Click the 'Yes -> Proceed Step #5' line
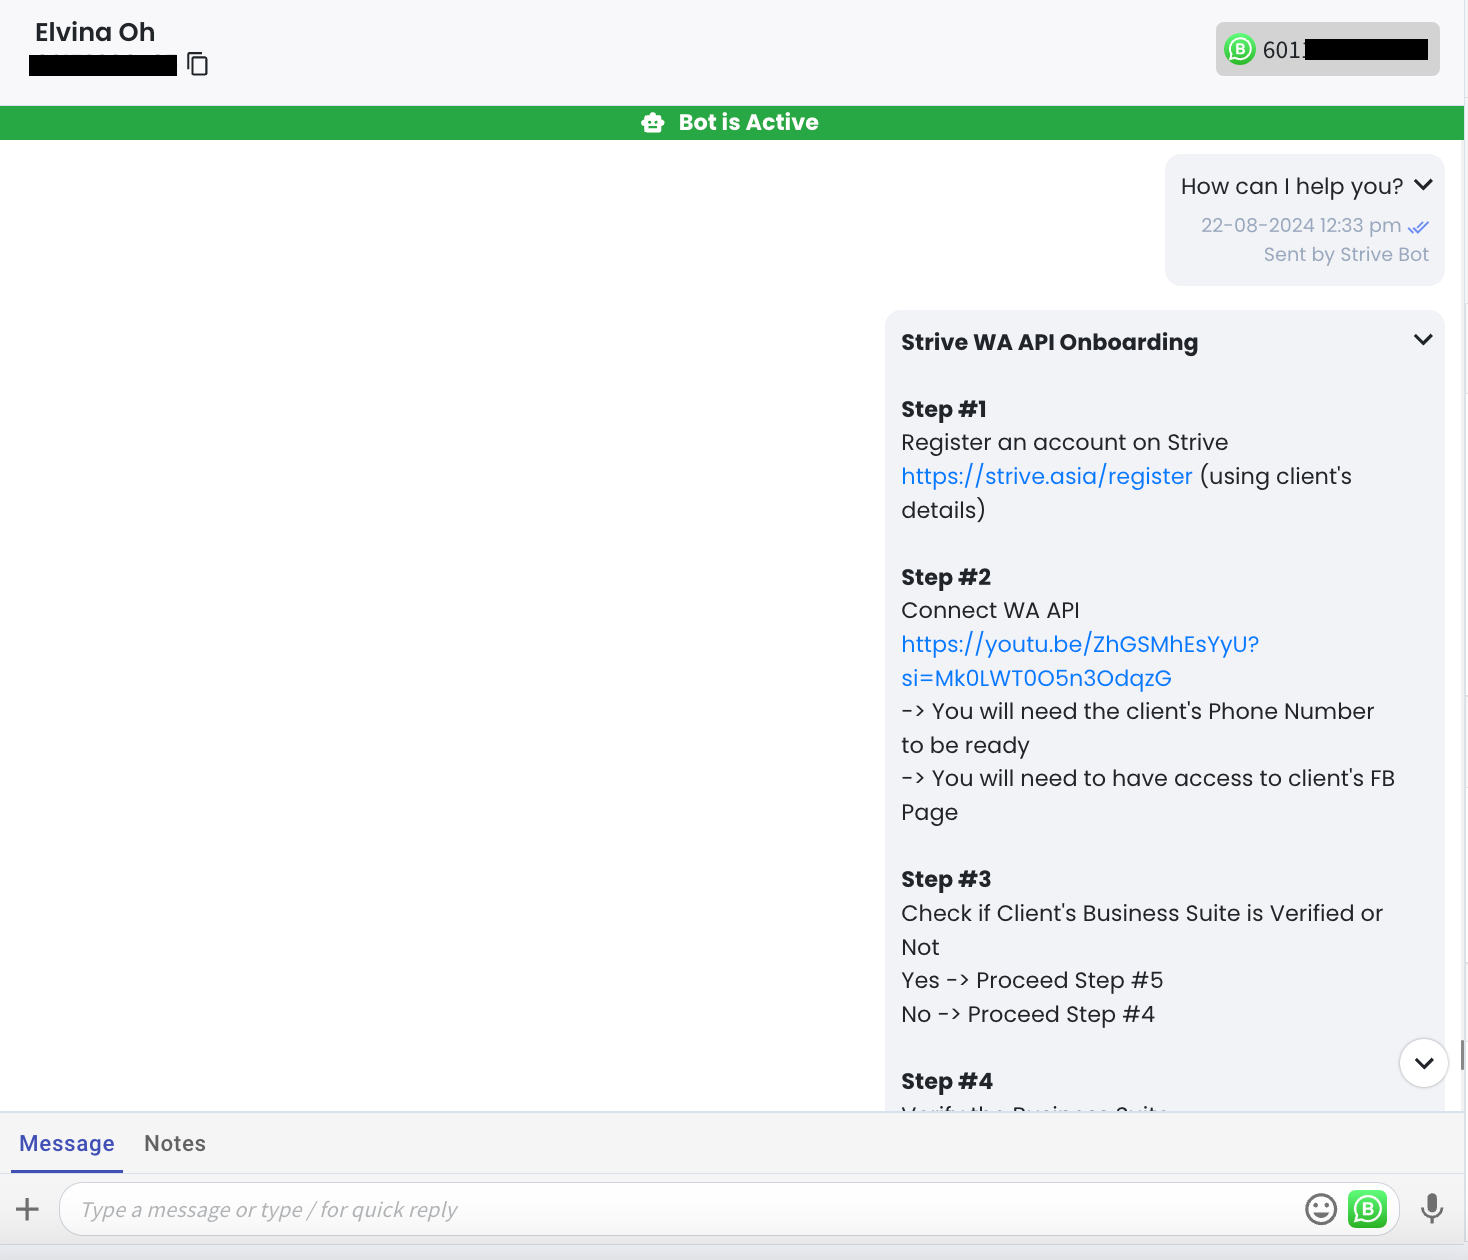1468x1260 pixels. pos(1032,980)
